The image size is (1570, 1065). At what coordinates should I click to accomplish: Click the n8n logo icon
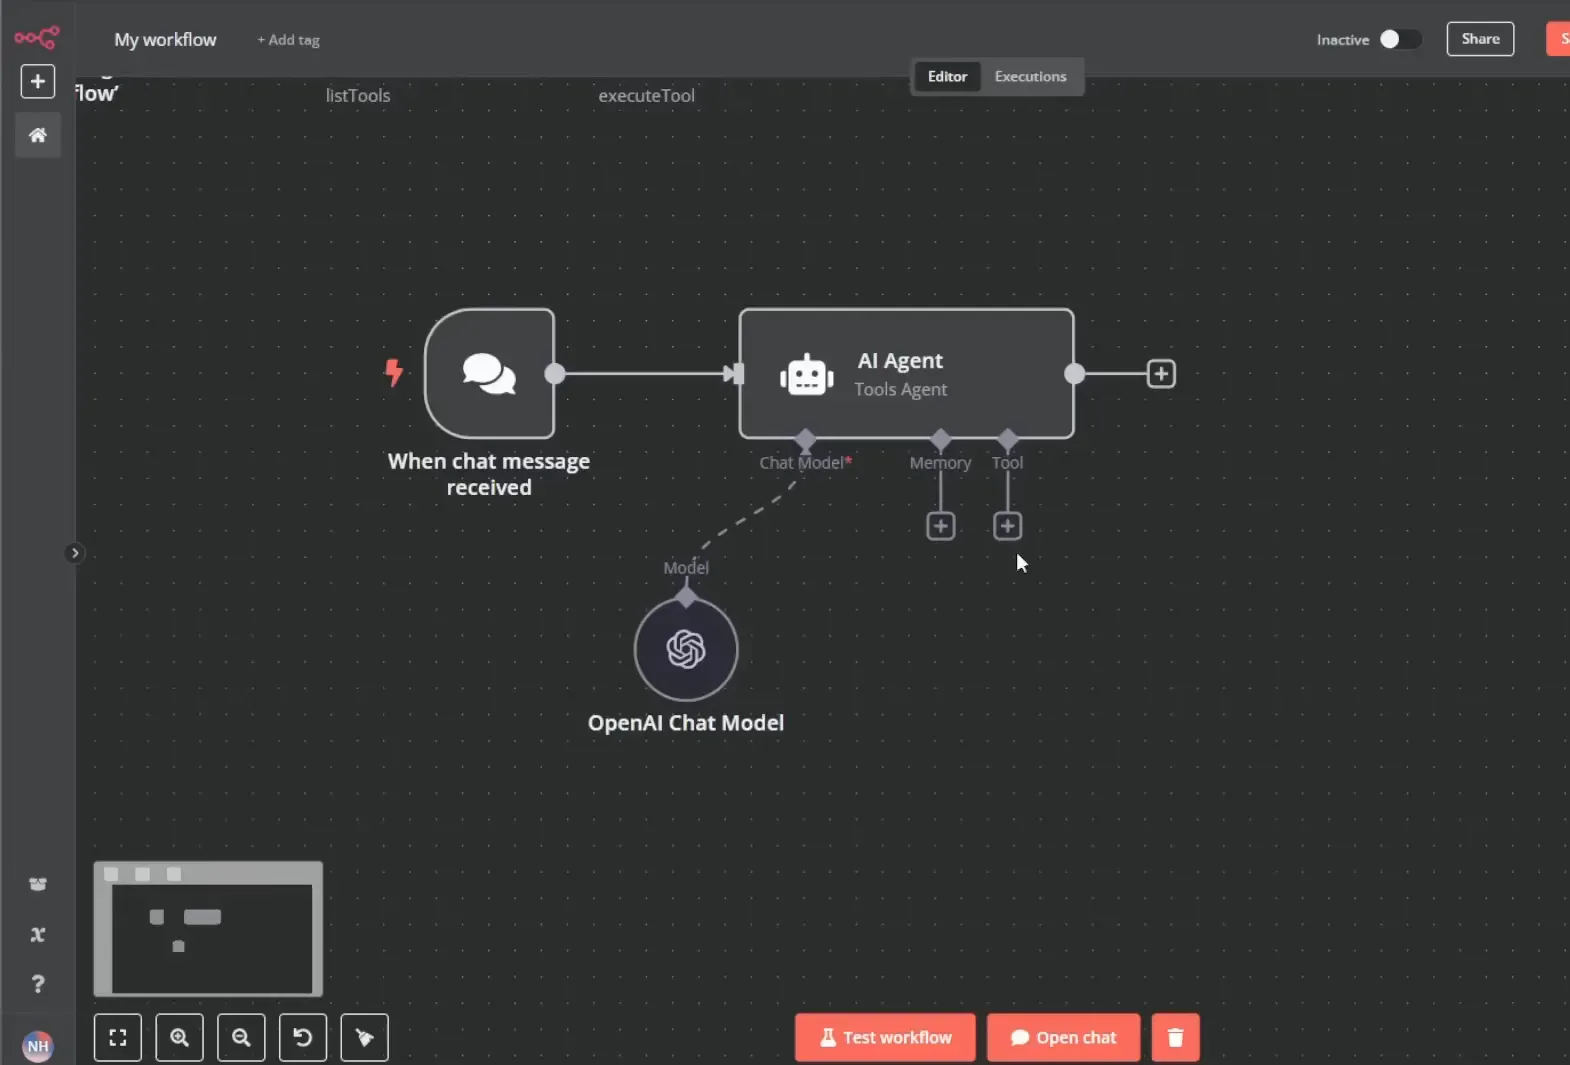pyautogui.click(x=37, y=38)
